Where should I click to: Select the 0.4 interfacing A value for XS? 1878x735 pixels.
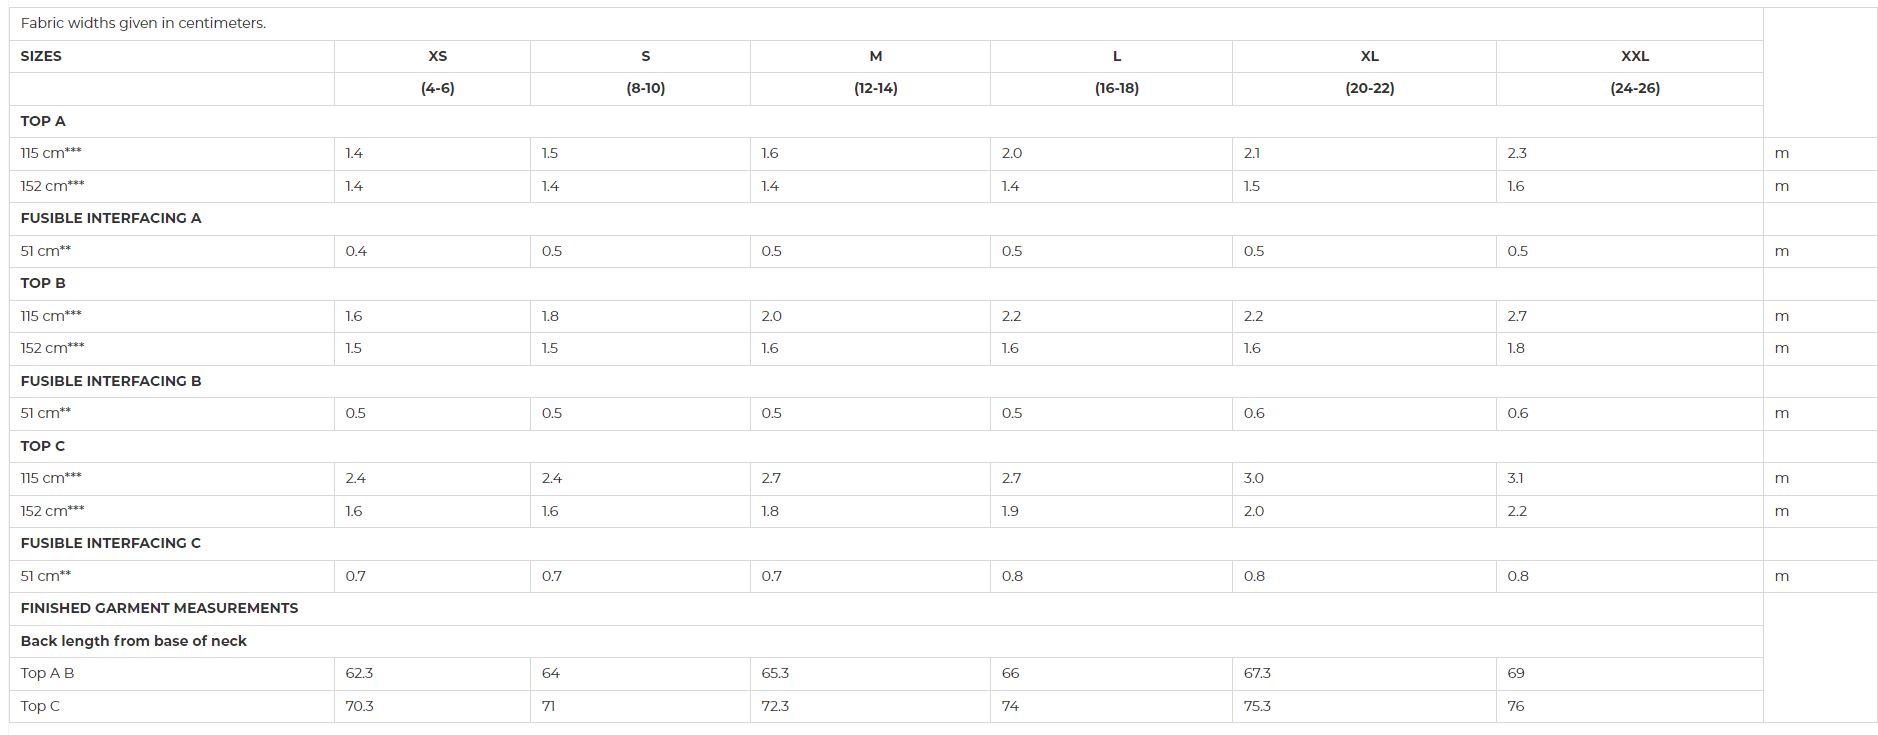click(x=356, y=251)
